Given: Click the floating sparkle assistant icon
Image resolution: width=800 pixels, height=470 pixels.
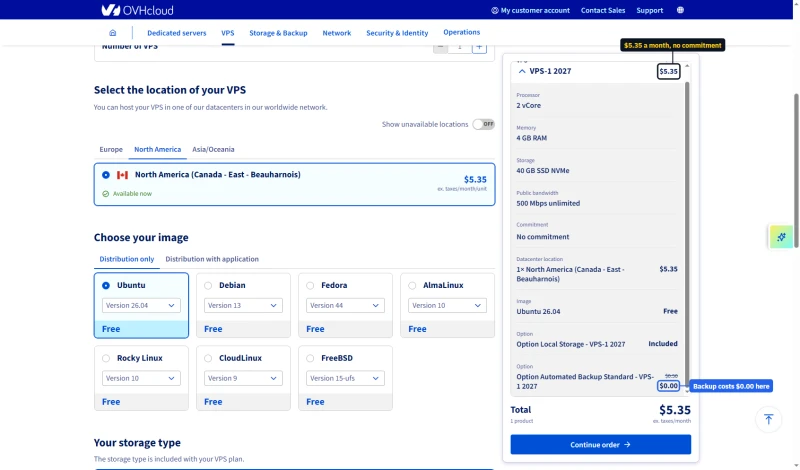Looking at the screenshot, I should (x=781, y=237).
